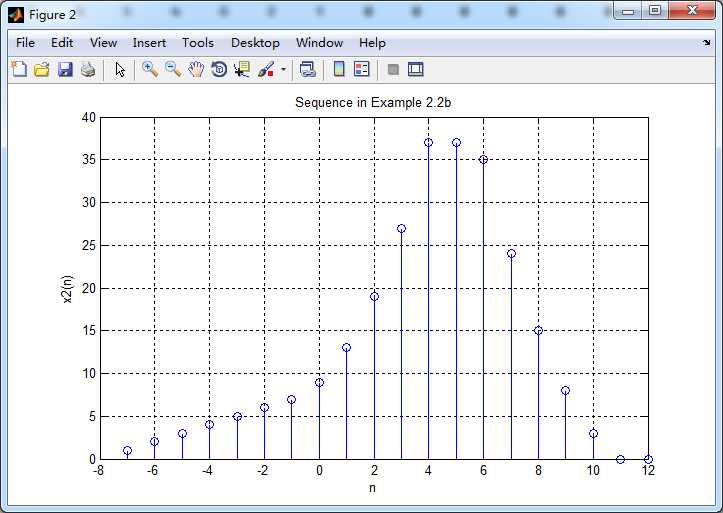
Task: Open the Brush color dropdown arrow
Action: click(283, 70)
